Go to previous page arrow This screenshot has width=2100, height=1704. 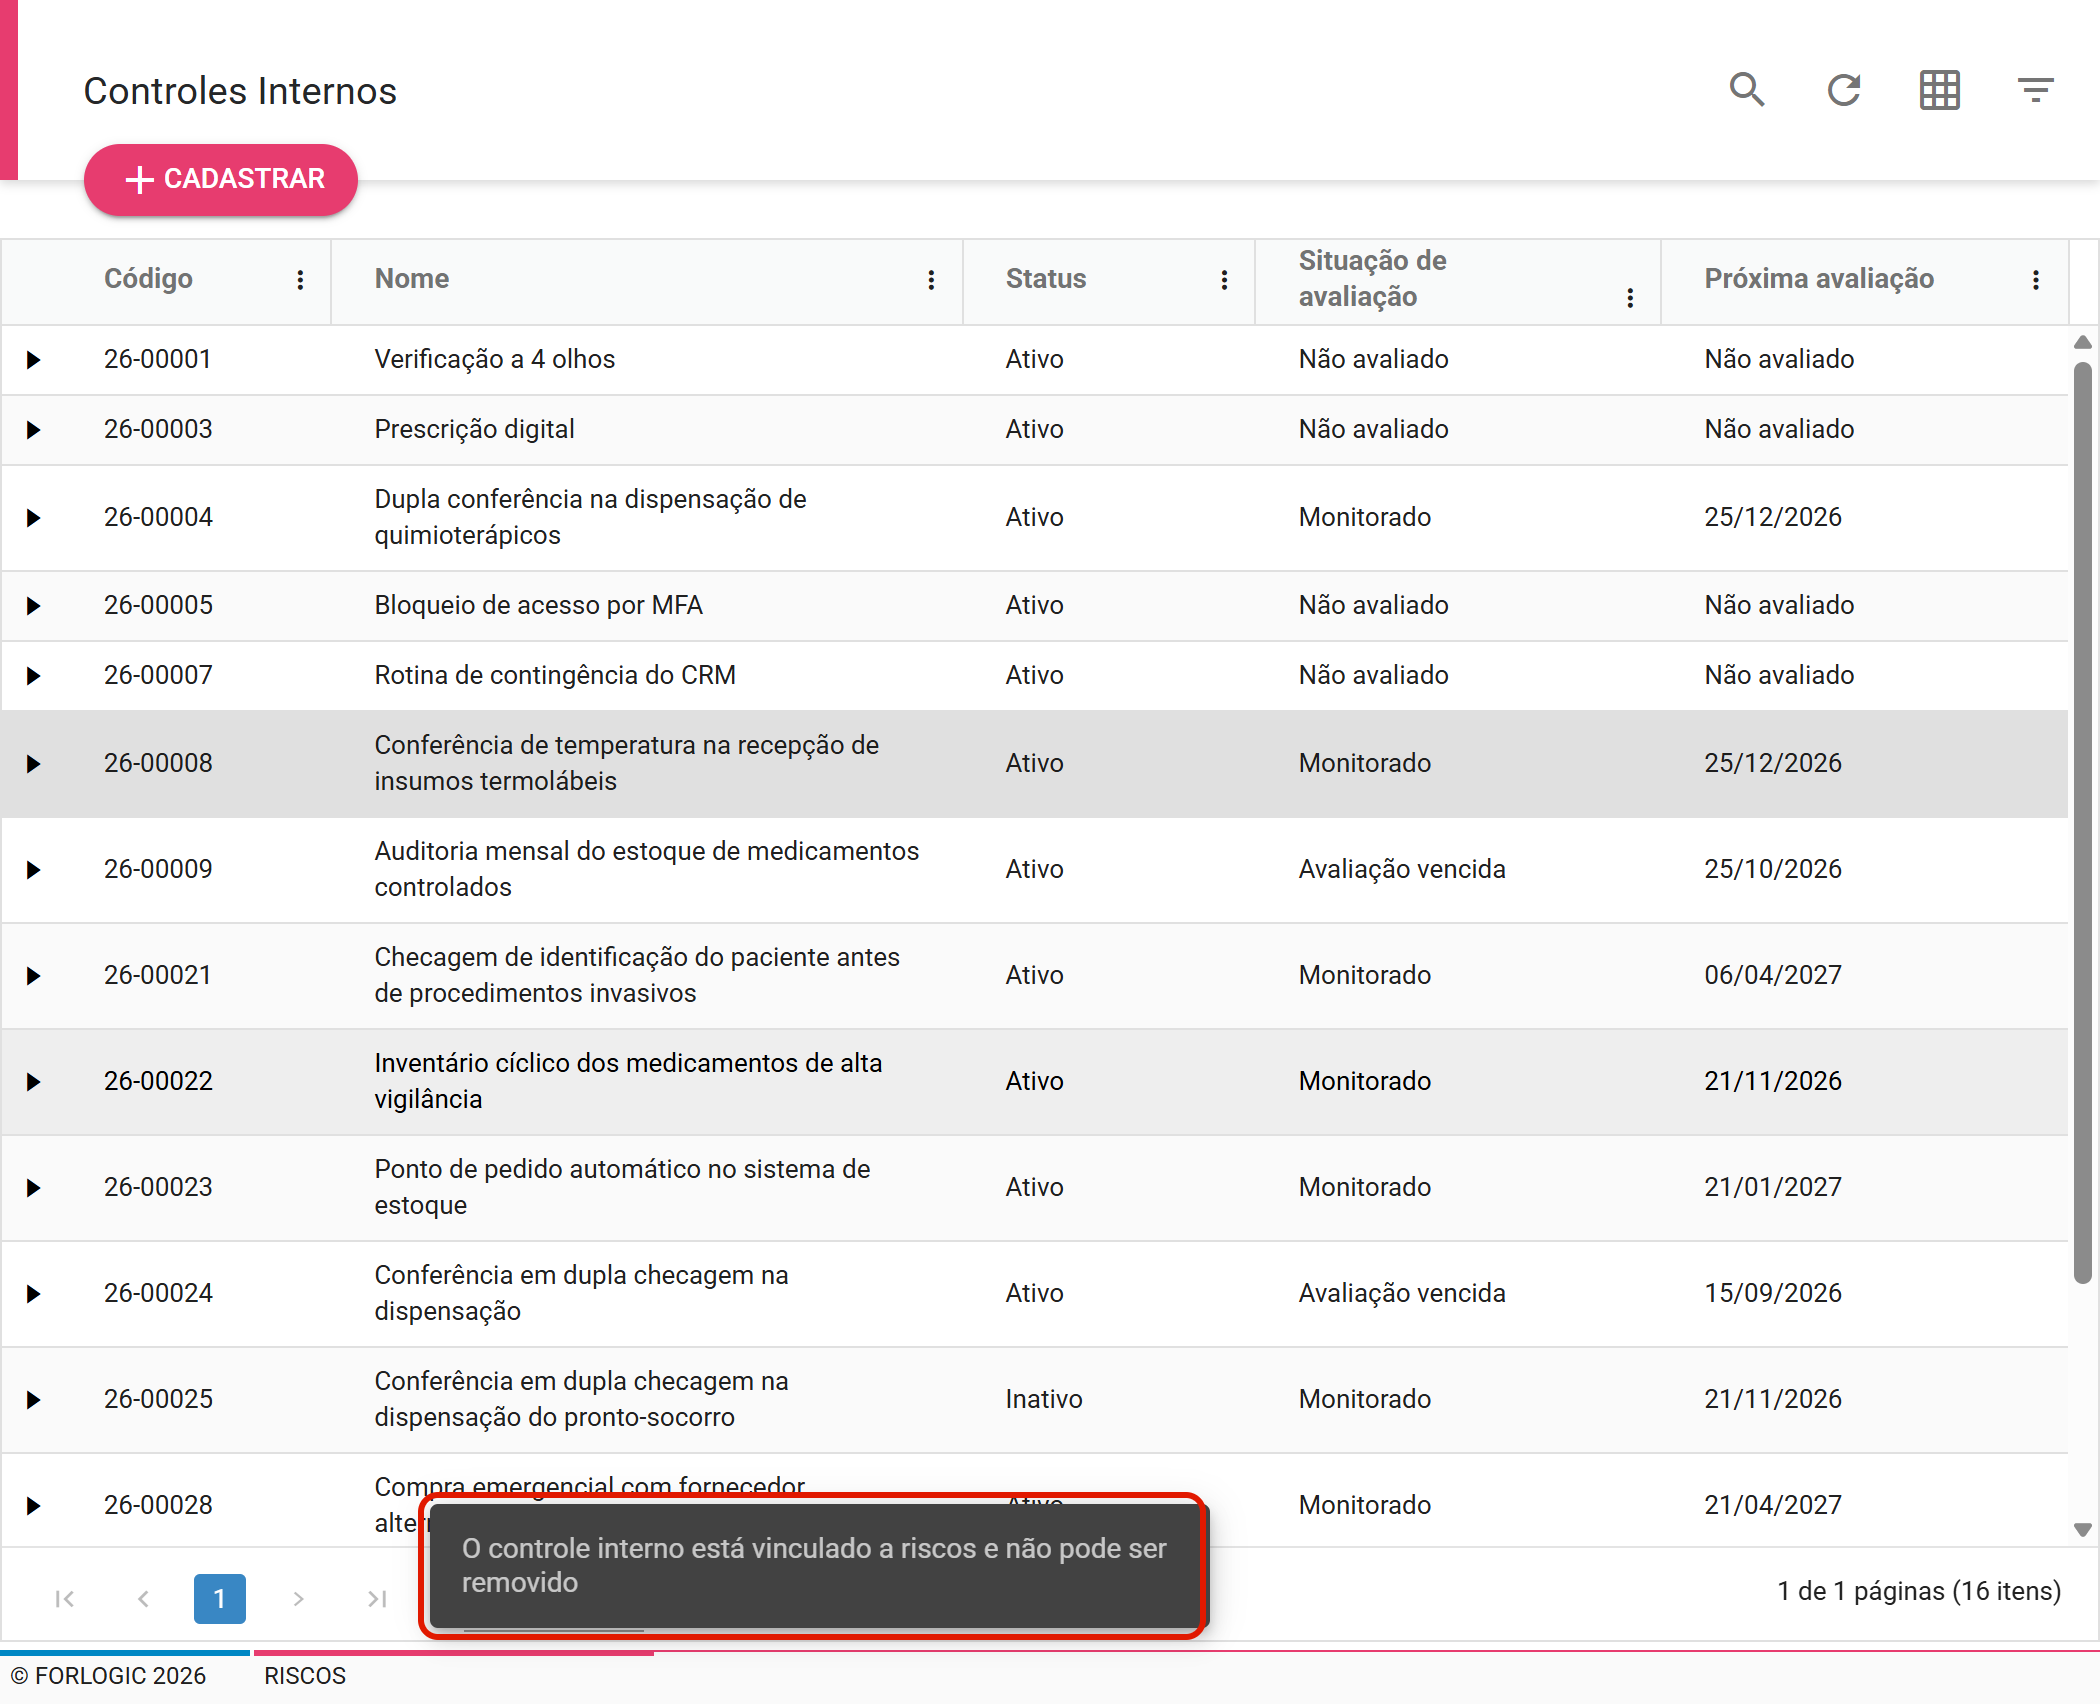143,1599
